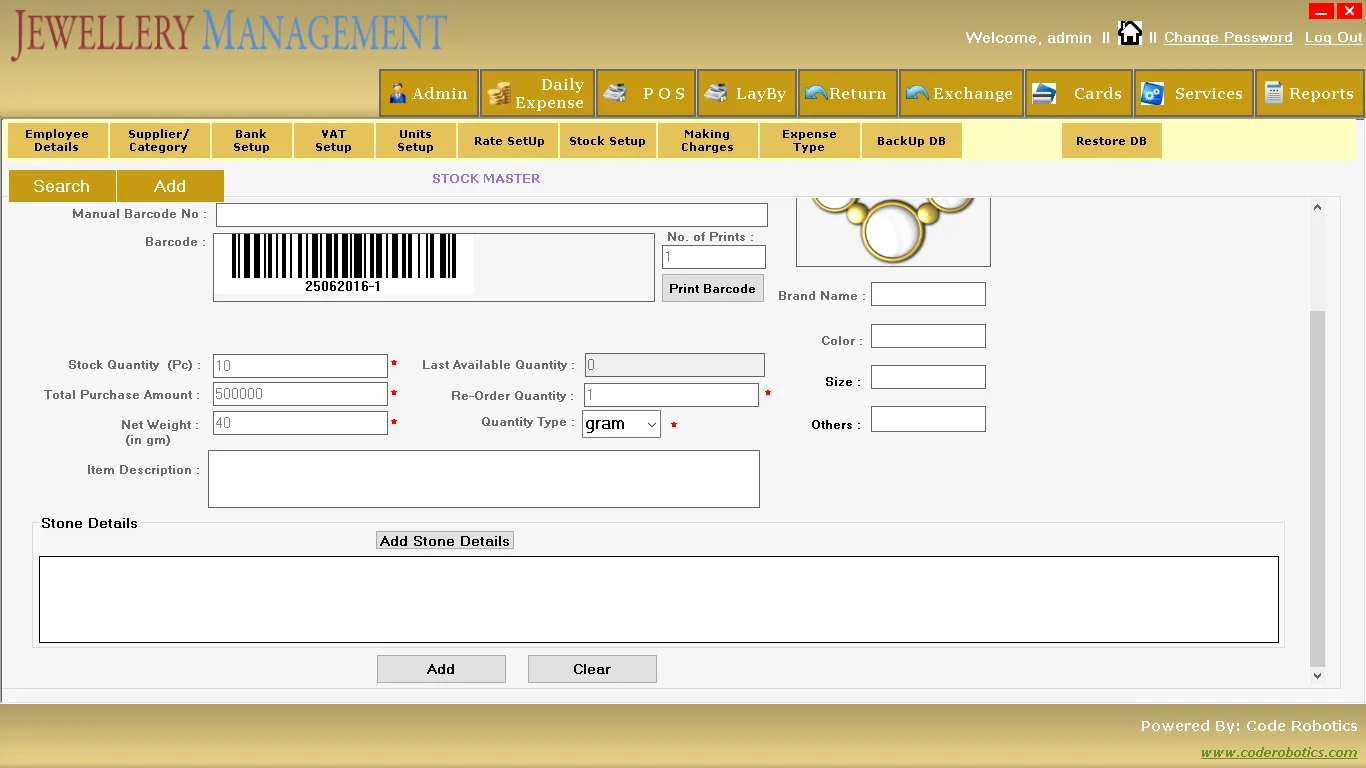Open Bank Setup page
Screen dimensions: 1366x768
click(x=251, y=141)
